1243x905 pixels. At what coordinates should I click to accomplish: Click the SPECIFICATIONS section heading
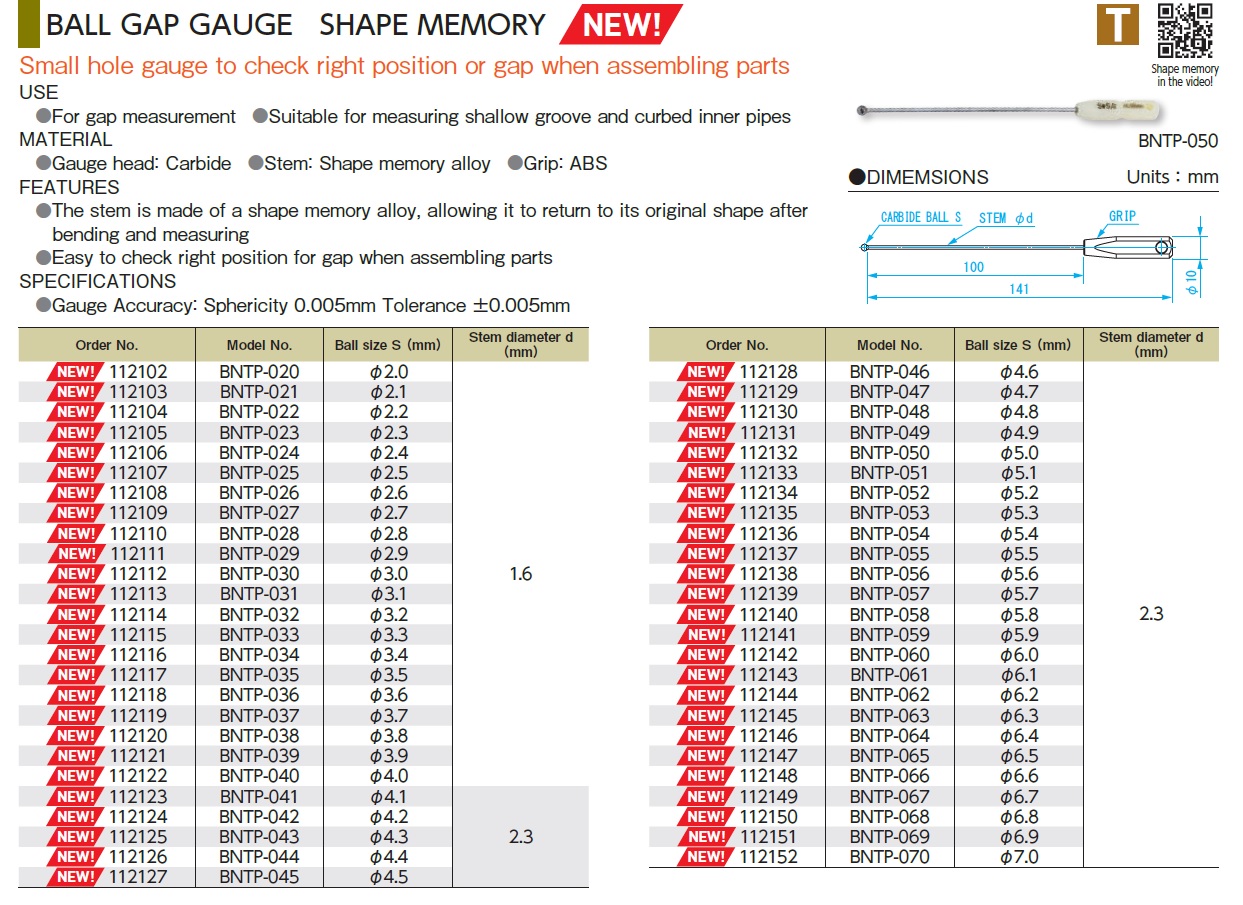pyautogui.click(x=98, y=281)
